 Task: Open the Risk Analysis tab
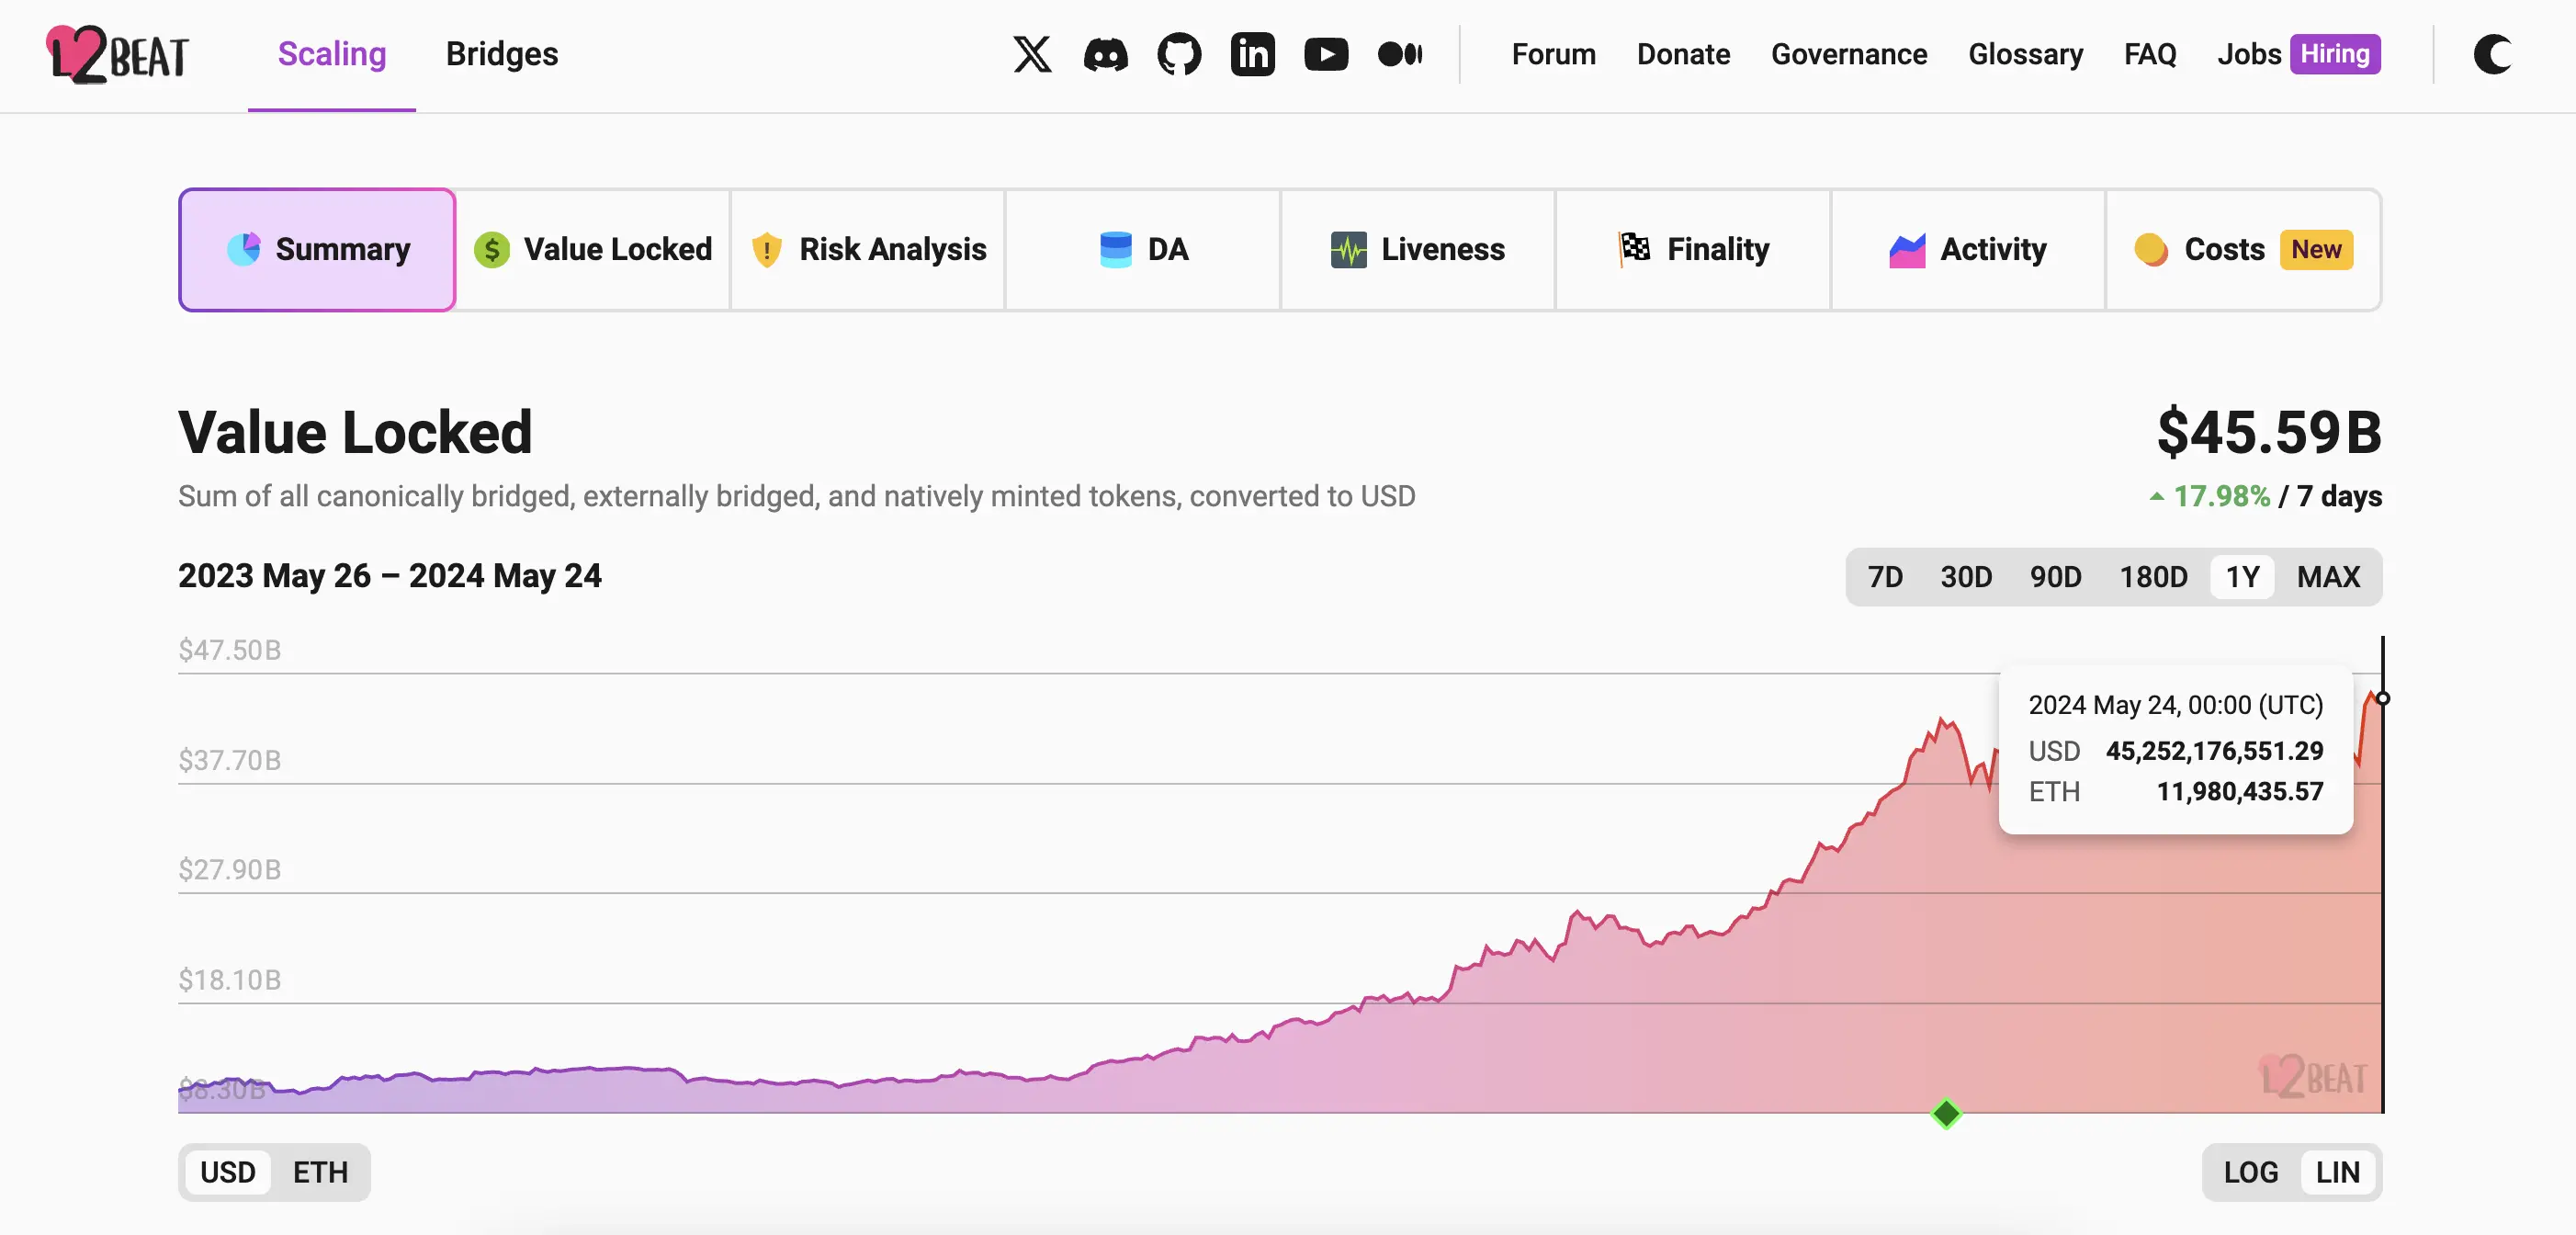click(868, 249)
